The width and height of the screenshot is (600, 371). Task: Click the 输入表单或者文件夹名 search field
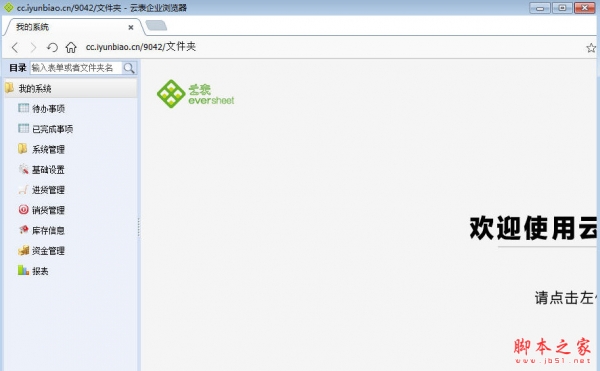pyautogui.click(x=76, y=68)
